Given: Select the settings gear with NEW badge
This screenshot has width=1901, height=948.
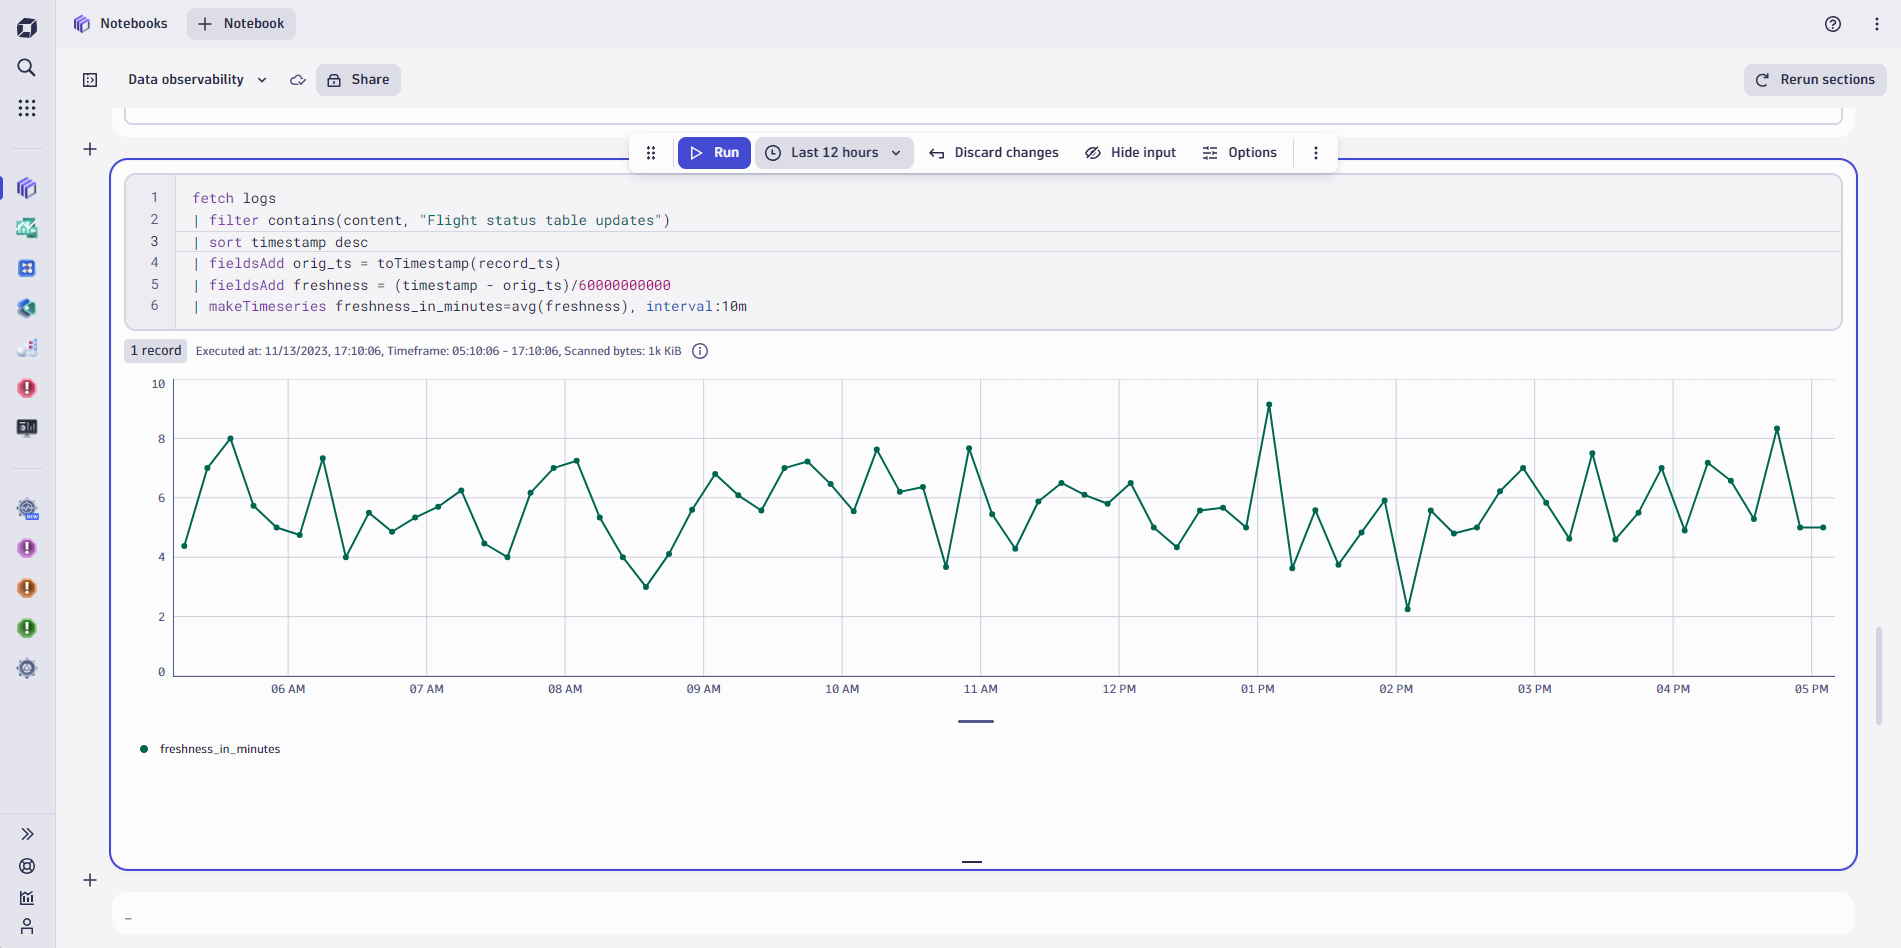Looking at the screenshot, I should pyautogui.click(x=27, y=509).
